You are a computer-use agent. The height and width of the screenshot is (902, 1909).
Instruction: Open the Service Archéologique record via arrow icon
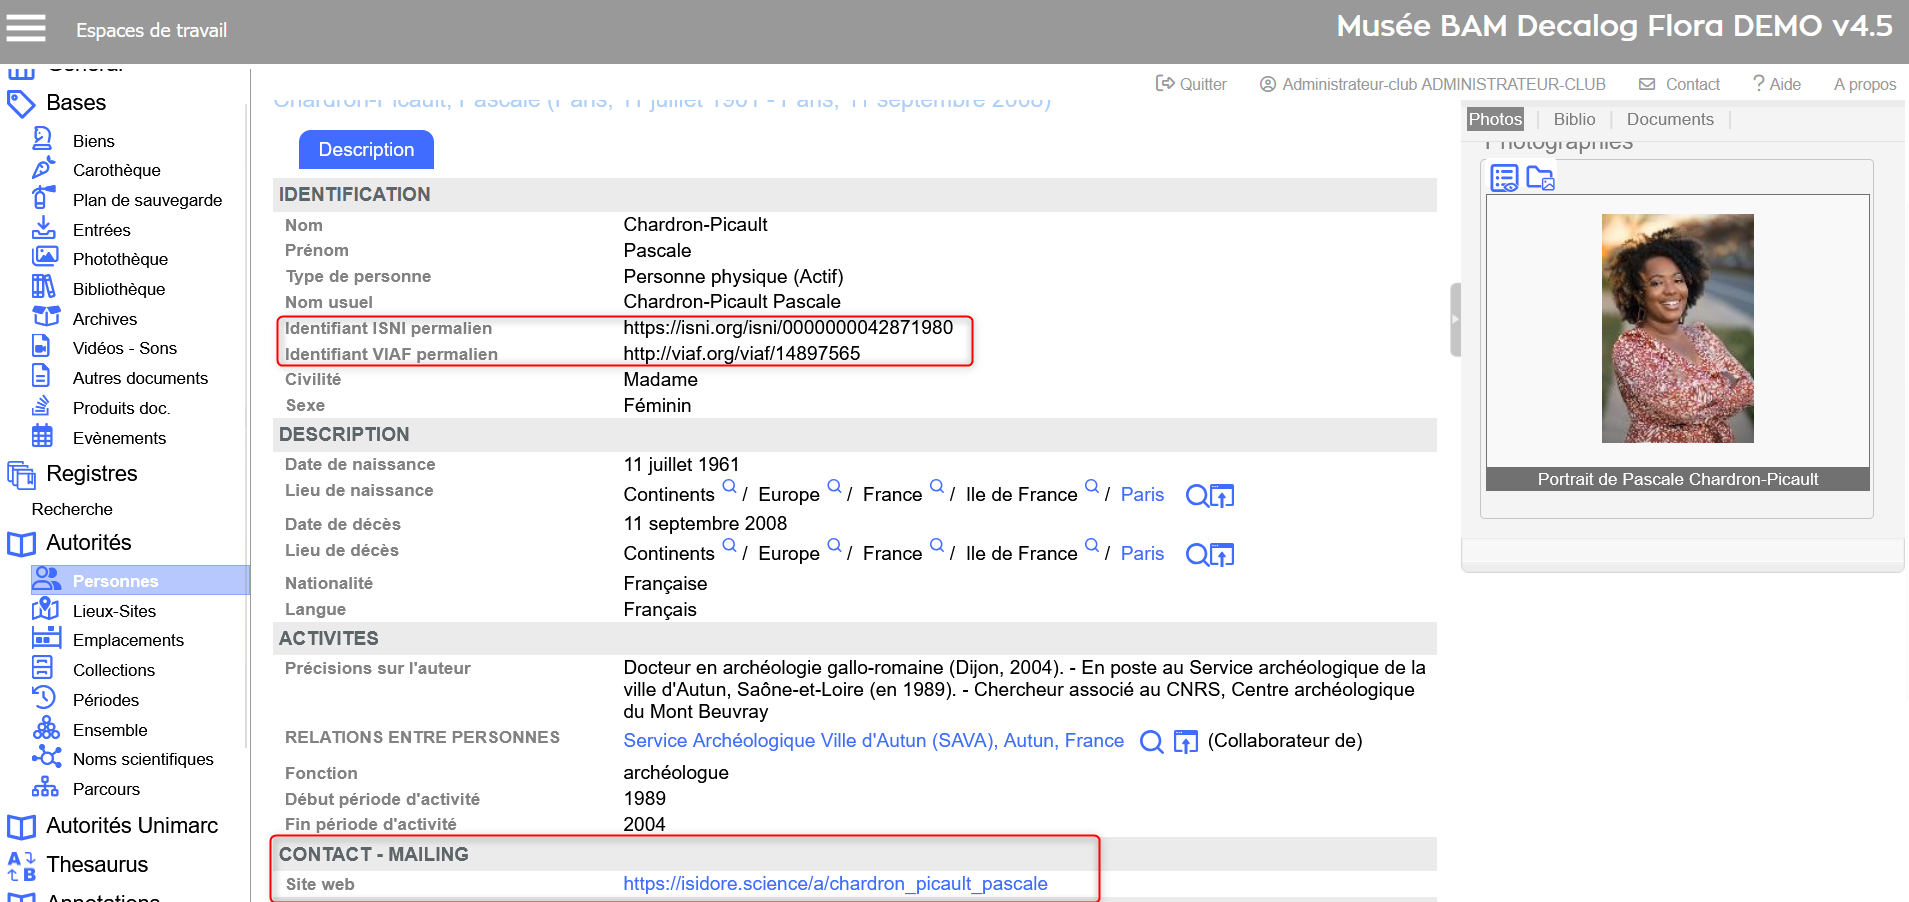[x=1185, y=741]
